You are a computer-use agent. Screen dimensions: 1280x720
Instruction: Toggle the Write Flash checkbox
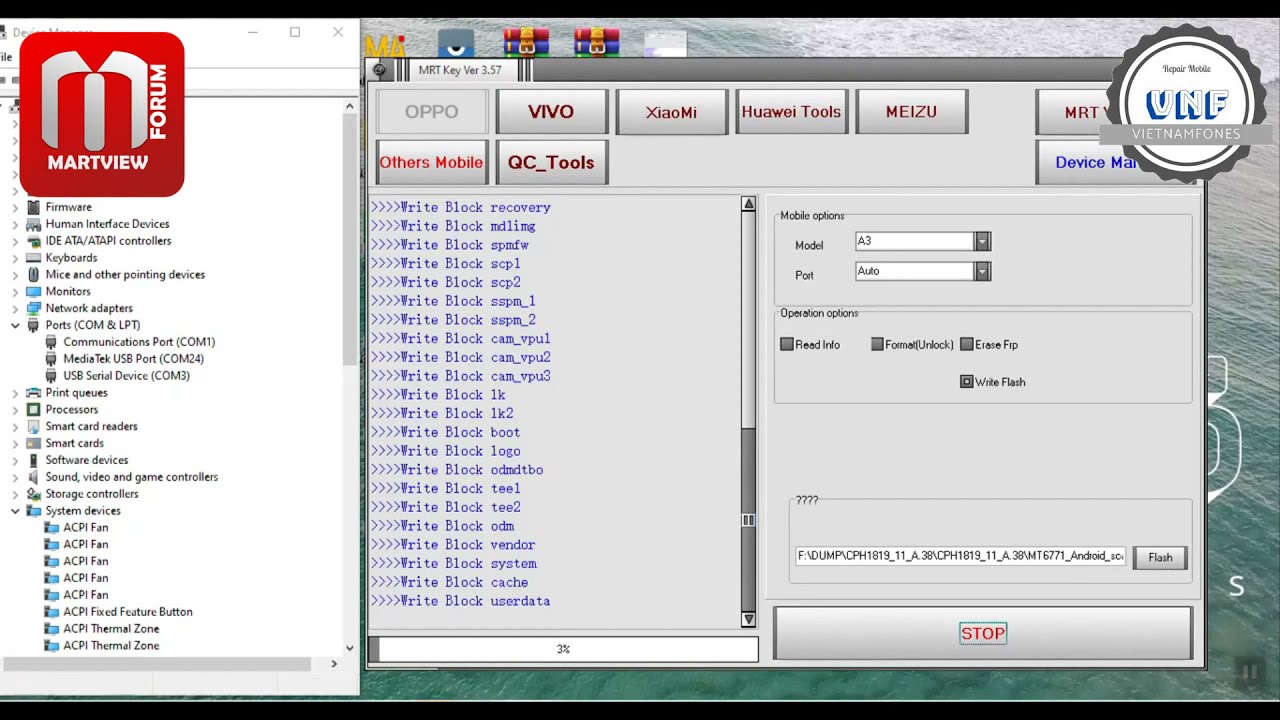point(967,382)
